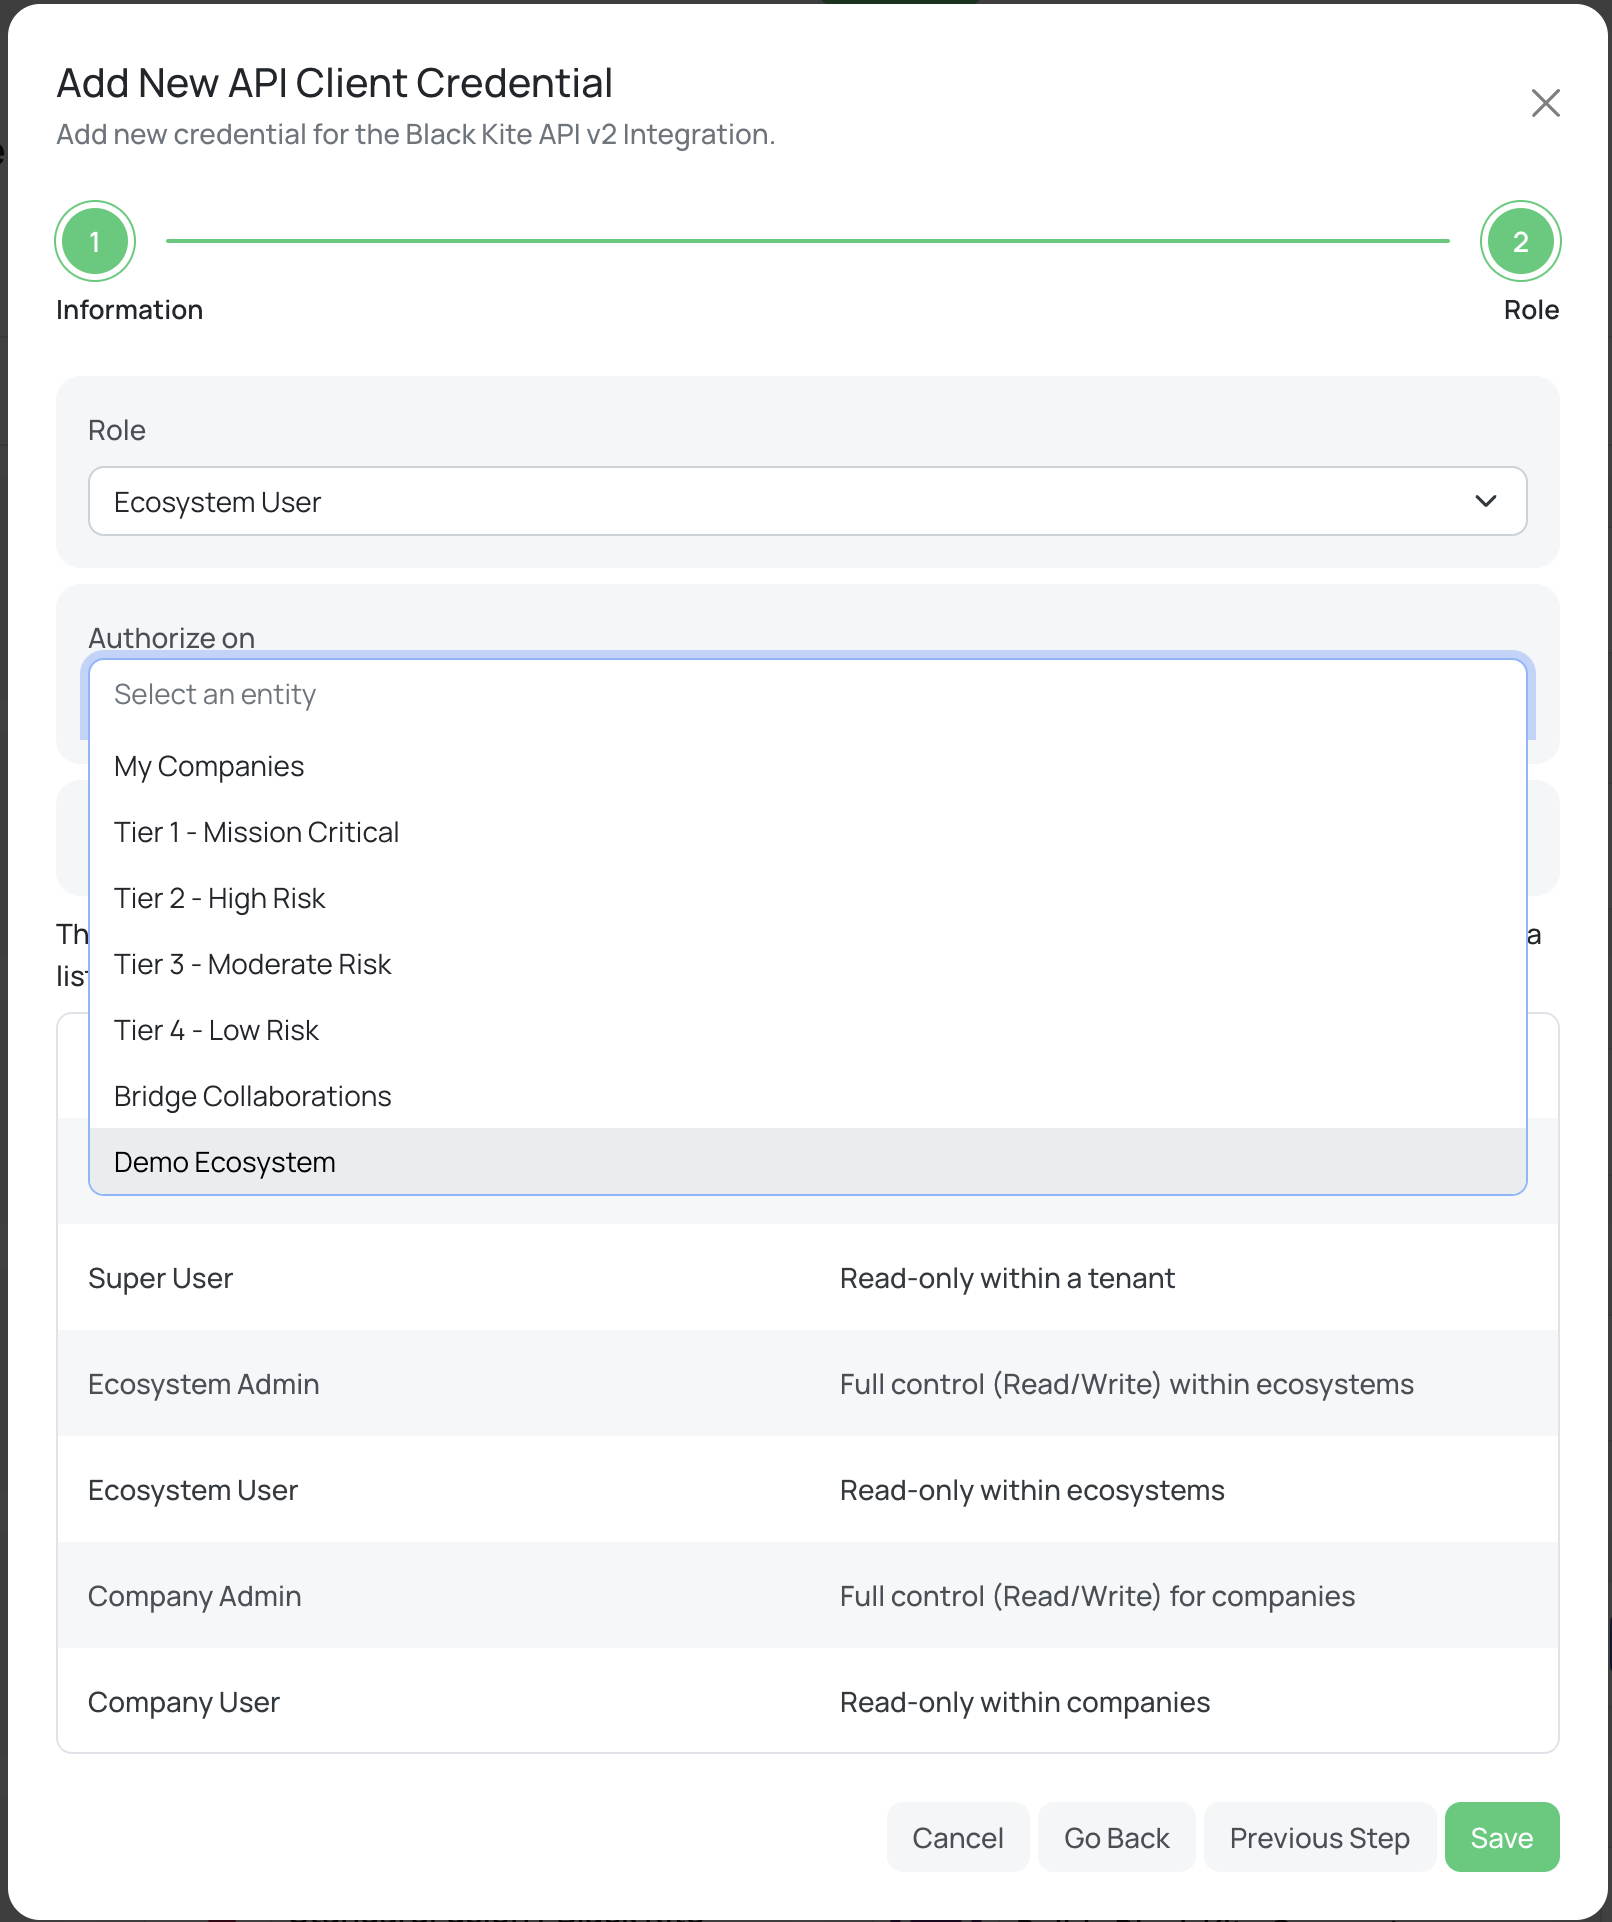The height and width of the screenshot is (1922, 1612).
Task: Click the Go Back button
Action: (1116, 1838)
